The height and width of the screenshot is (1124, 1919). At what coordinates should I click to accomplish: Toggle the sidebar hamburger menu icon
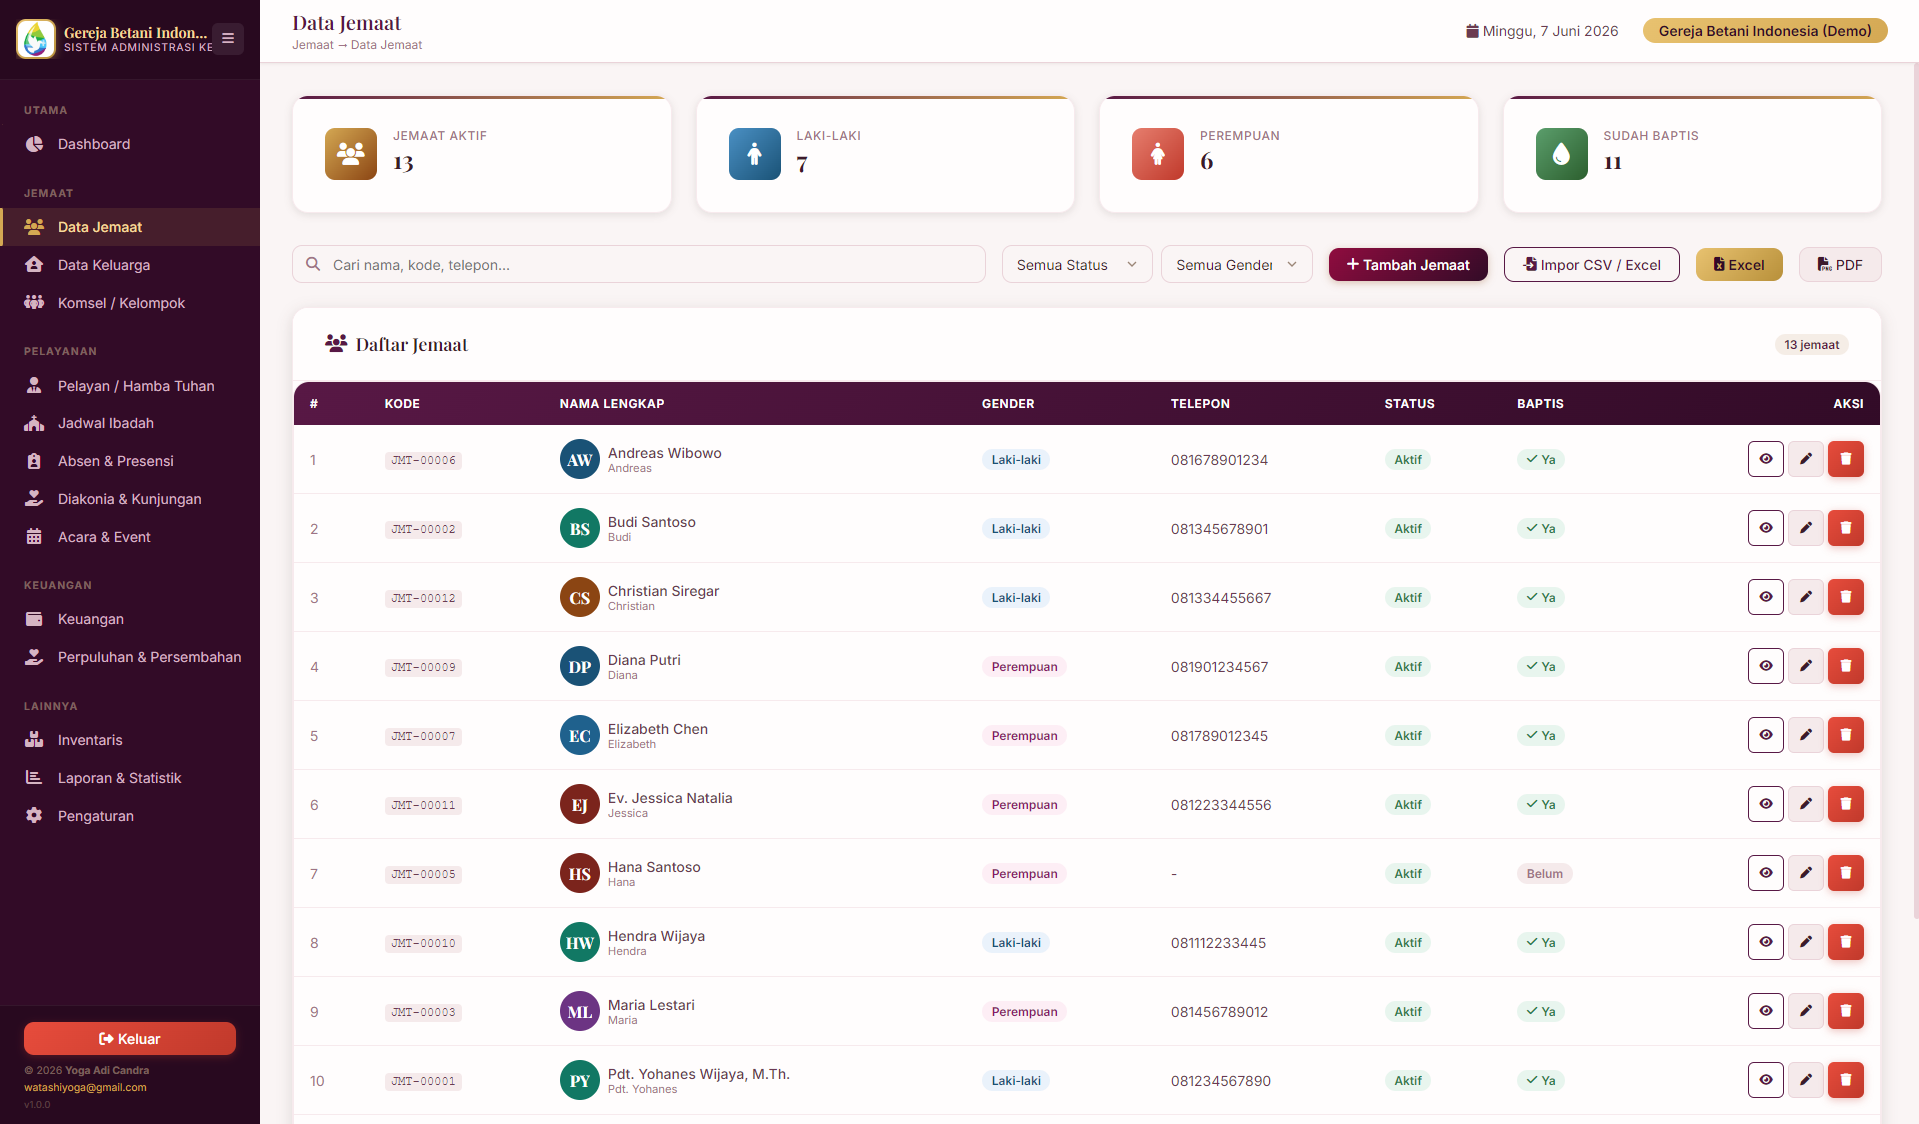(228, 38)
